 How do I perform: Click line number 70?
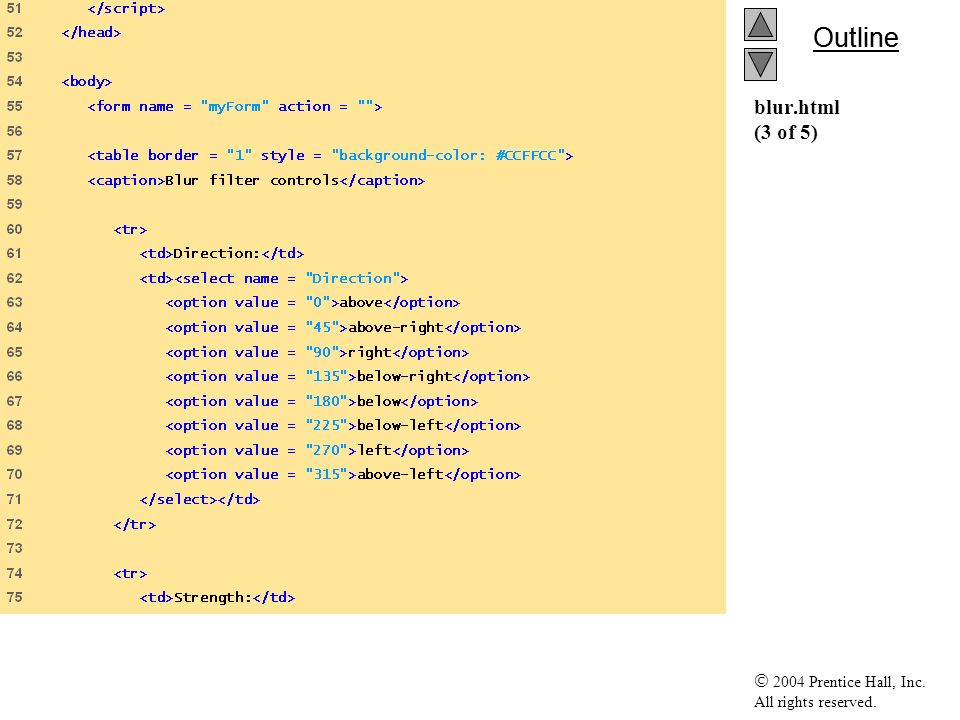point(15,474)
